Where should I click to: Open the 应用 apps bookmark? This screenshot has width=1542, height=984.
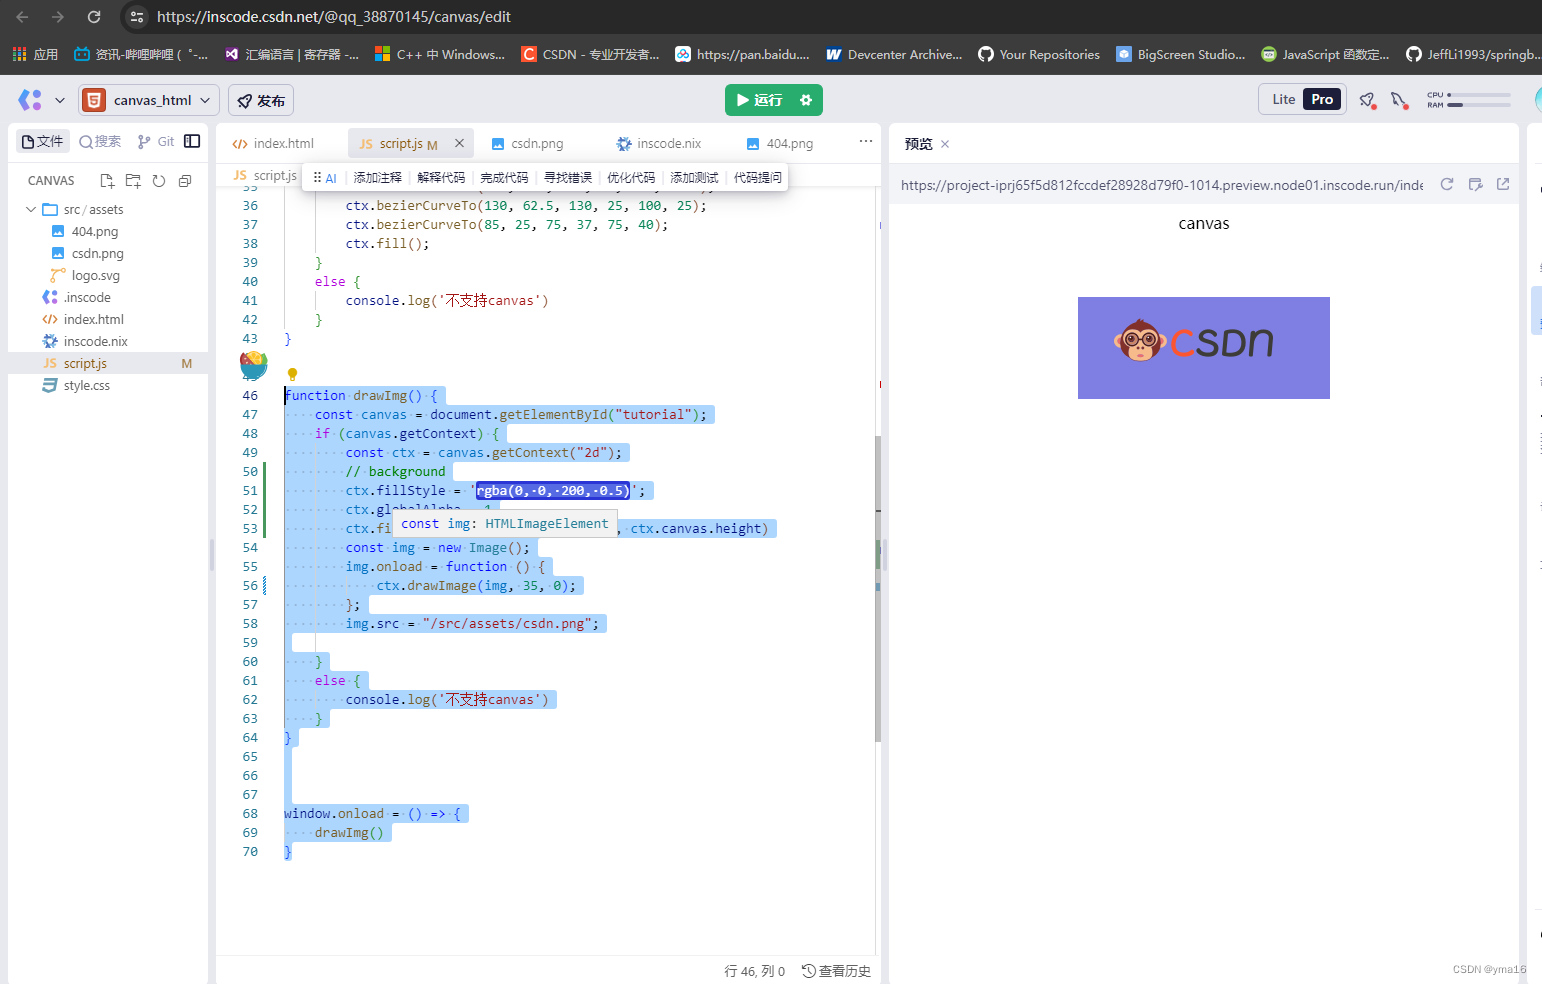coord(36,54)
